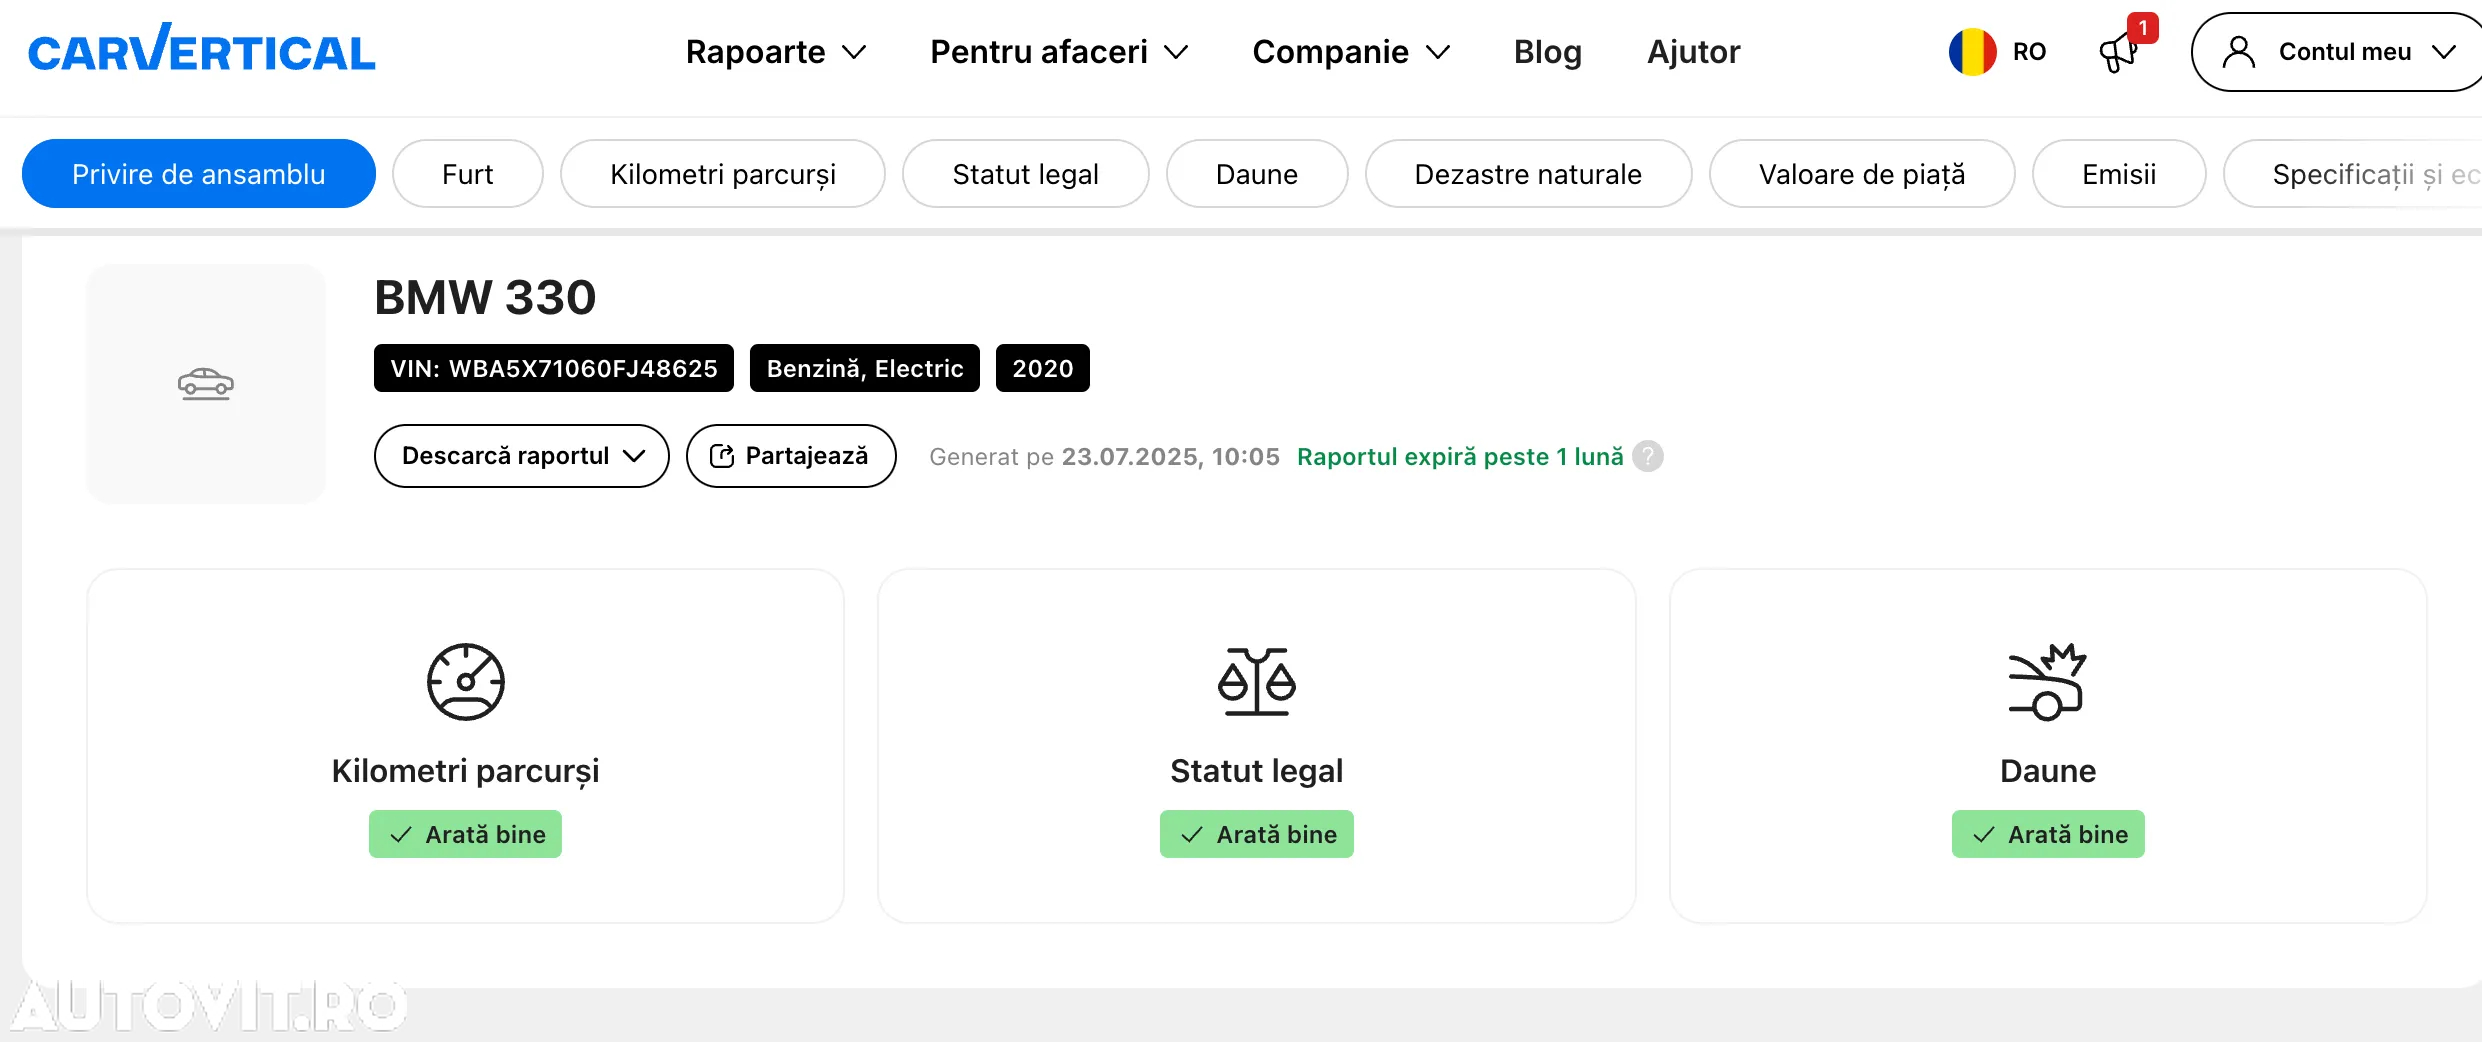Click the car placeholder thumbnail
Screen dimensions: 2482x1042
tap(206, 384)
